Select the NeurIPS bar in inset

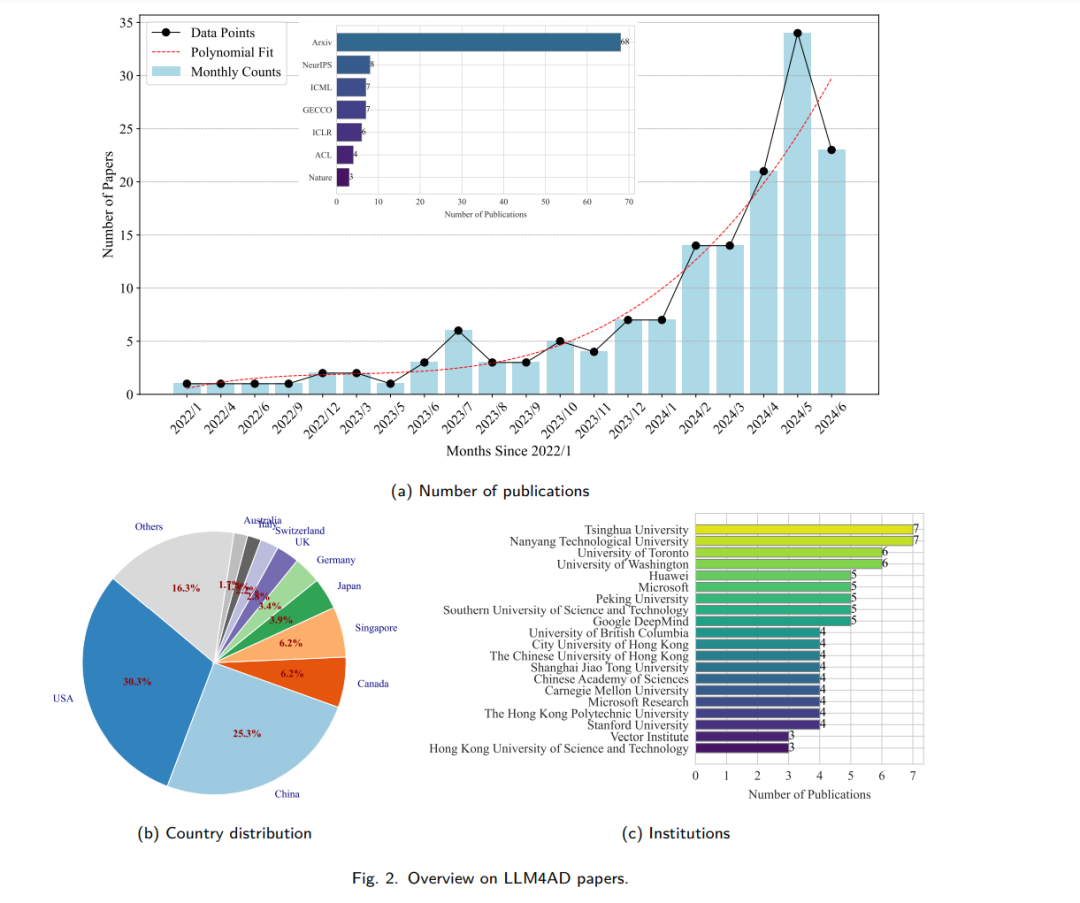tap(353, 65)
